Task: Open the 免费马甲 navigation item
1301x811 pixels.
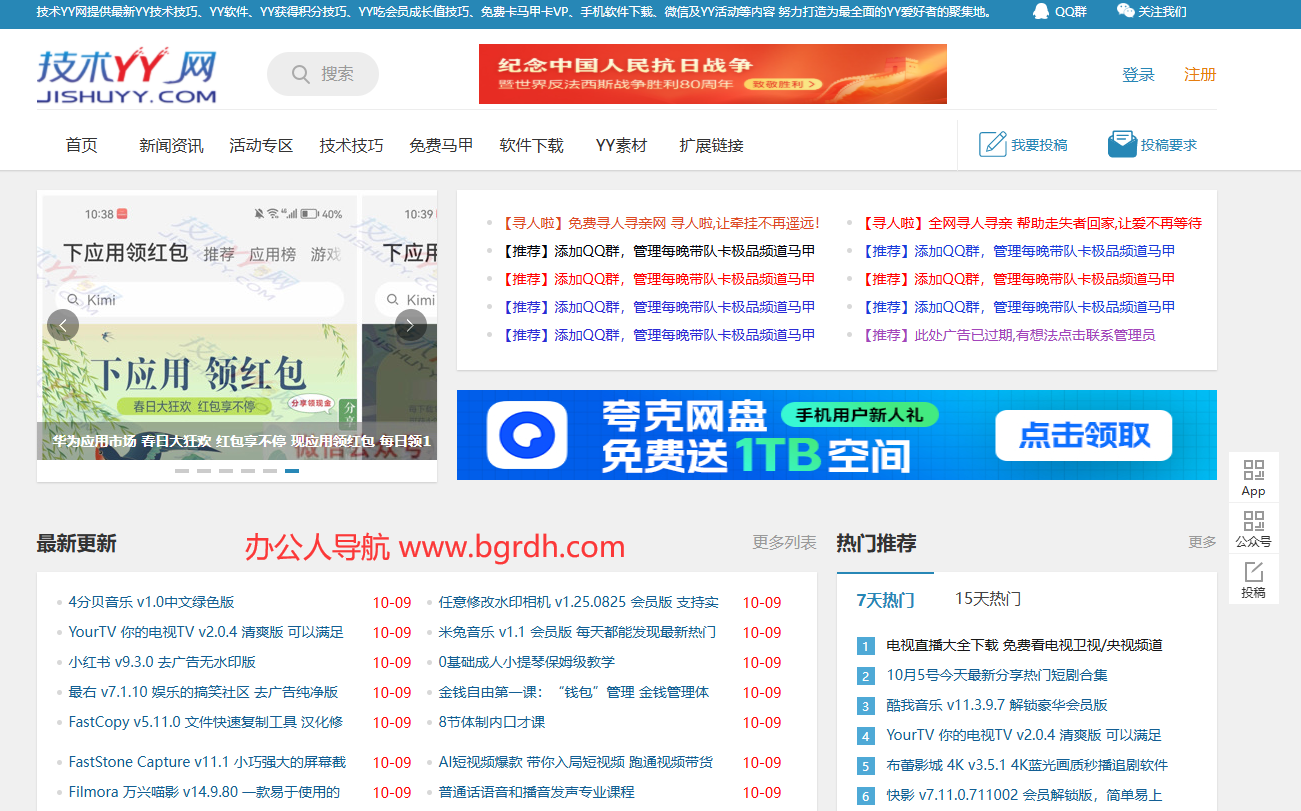Action: pyautogui.click(x=441, y=146)
